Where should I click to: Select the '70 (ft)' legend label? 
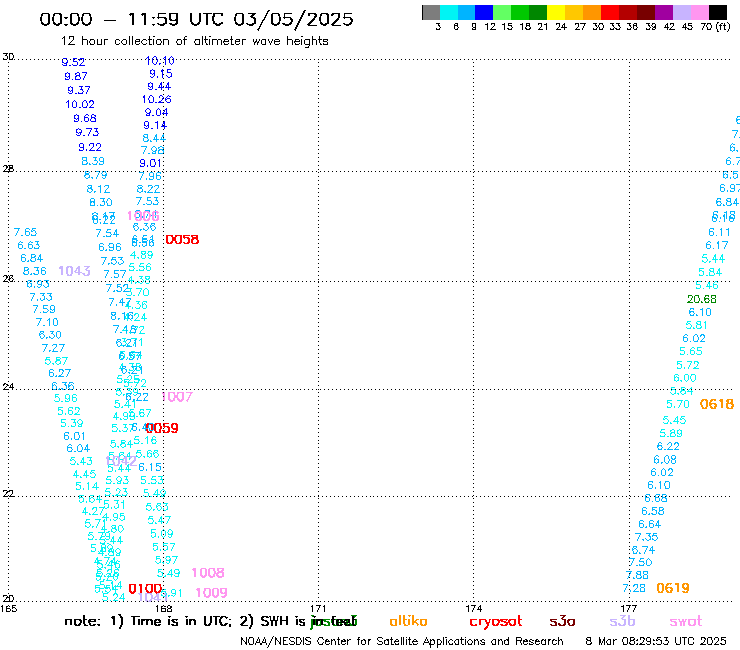(715, 26)
